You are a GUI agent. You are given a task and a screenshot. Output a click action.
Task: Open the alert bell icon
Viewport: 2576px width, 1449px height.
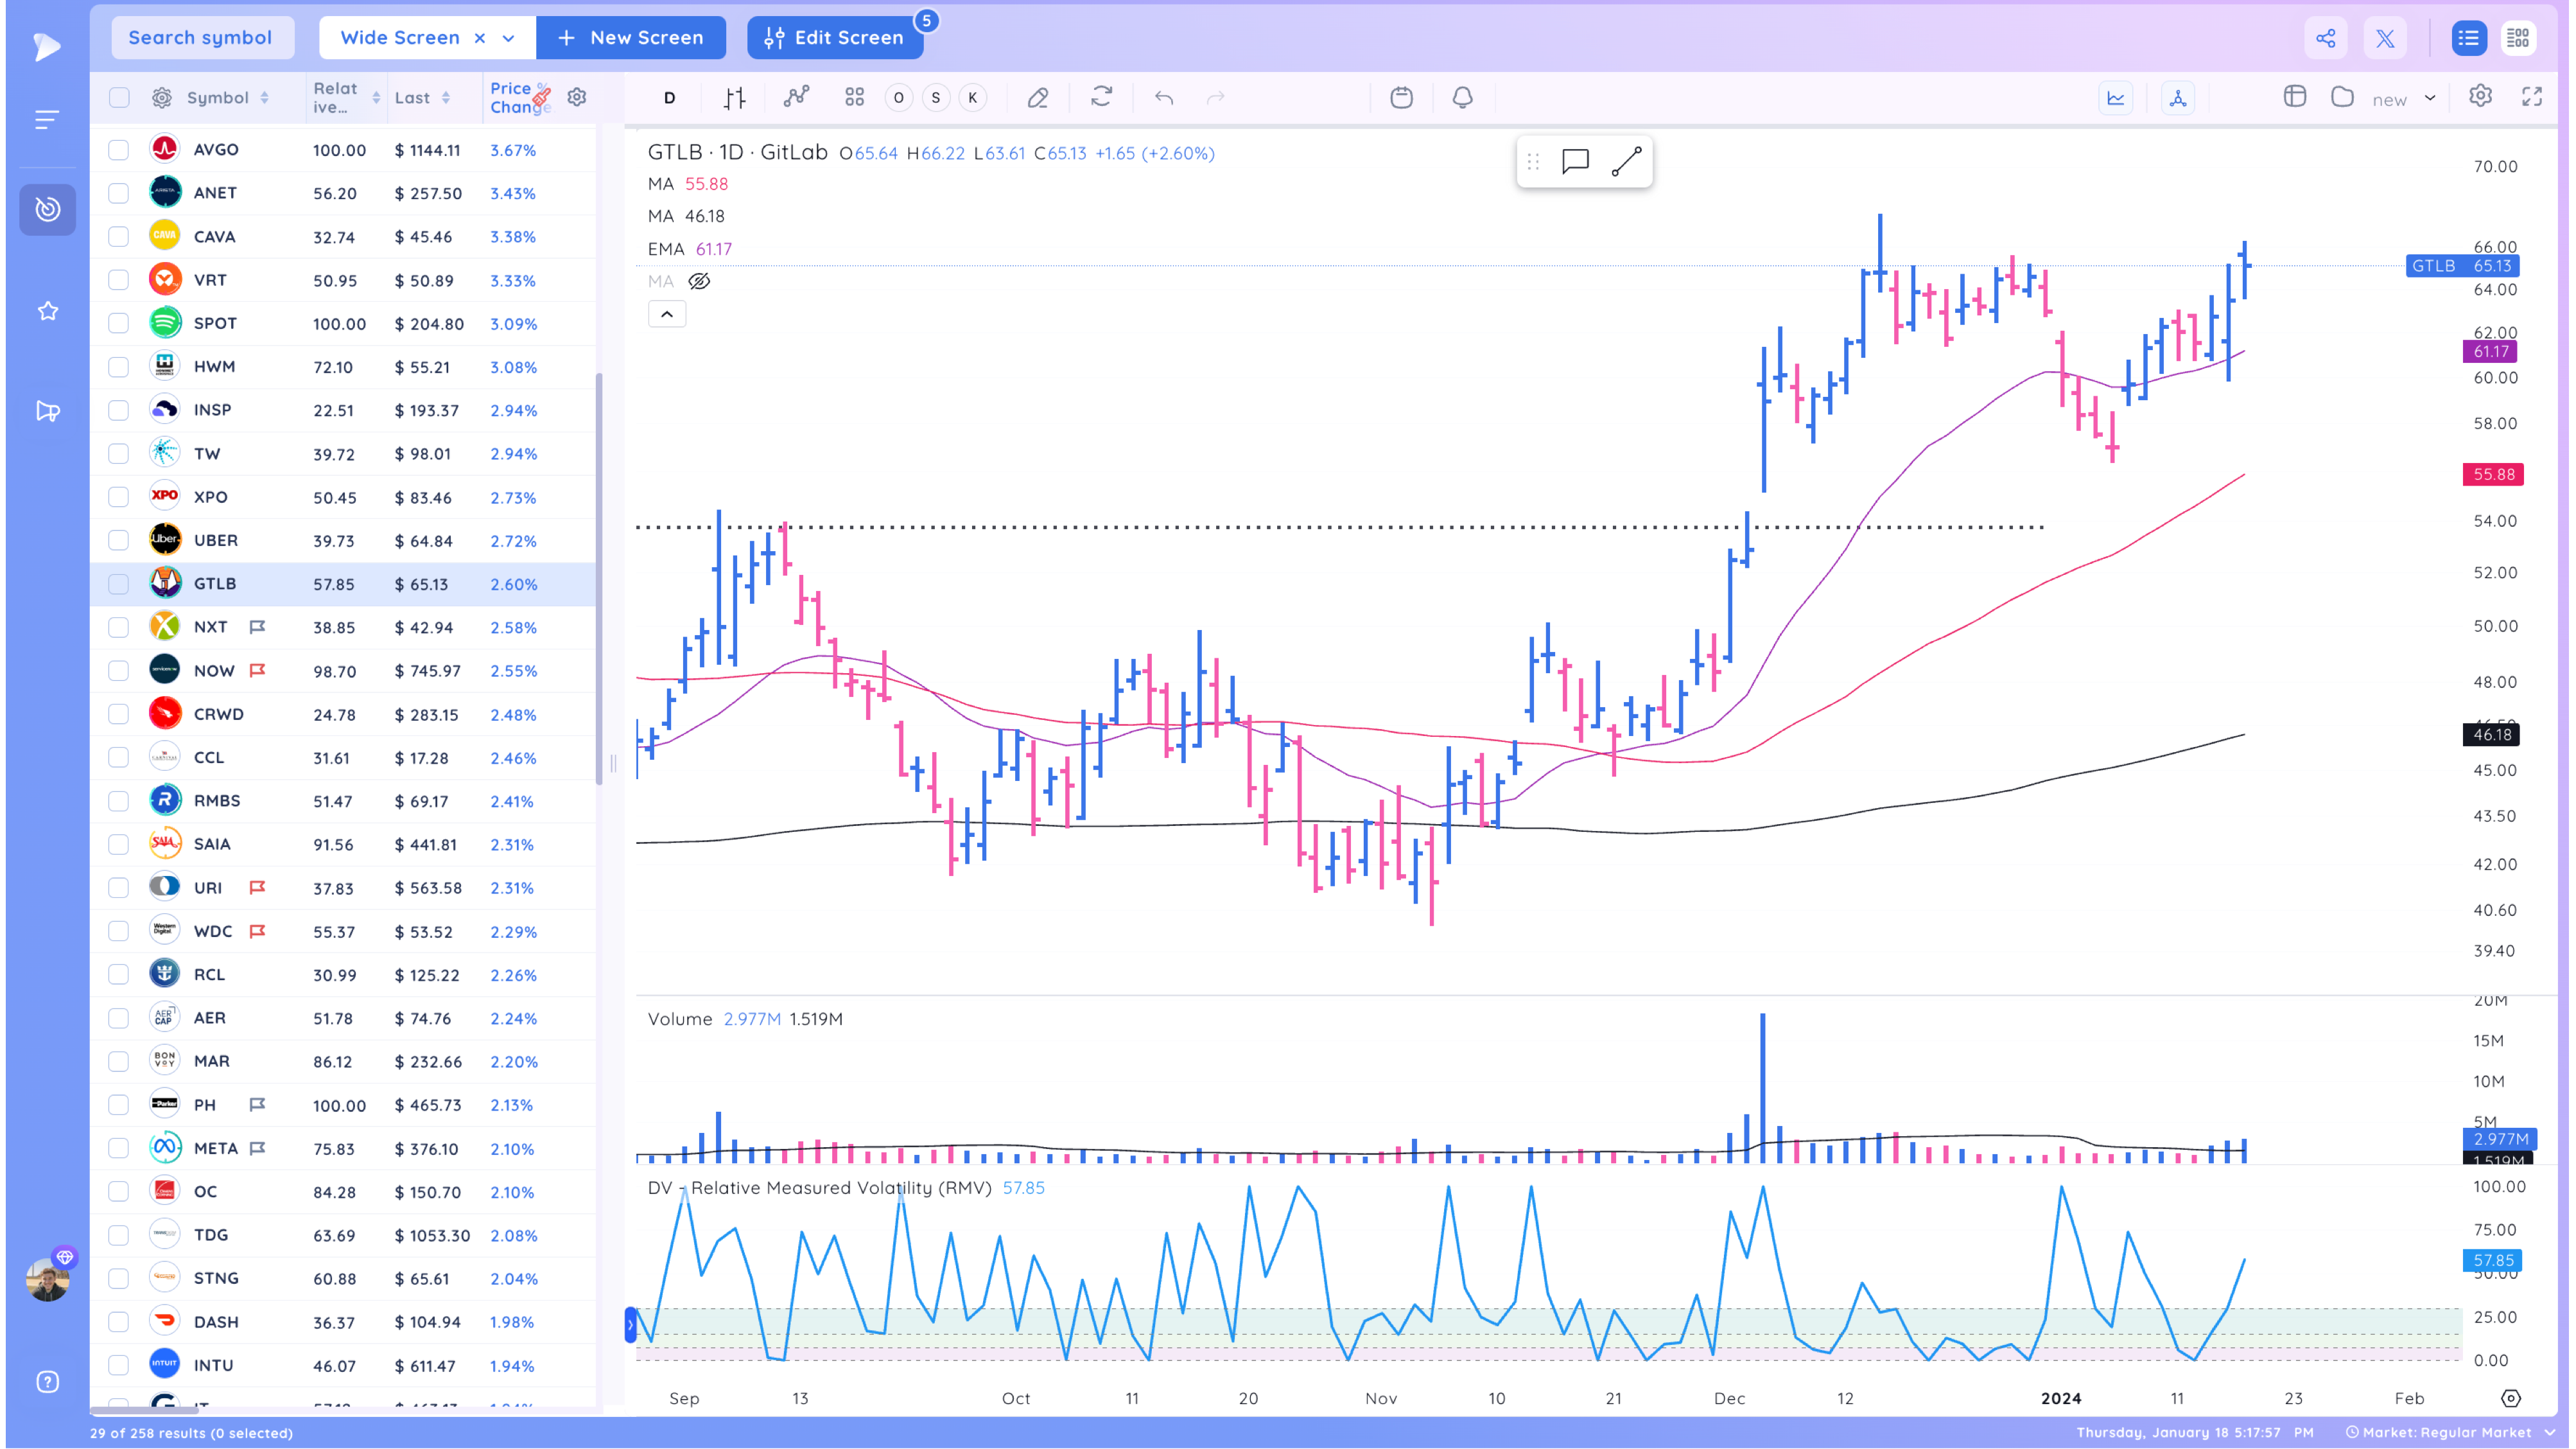click(x=1462, y=97)
